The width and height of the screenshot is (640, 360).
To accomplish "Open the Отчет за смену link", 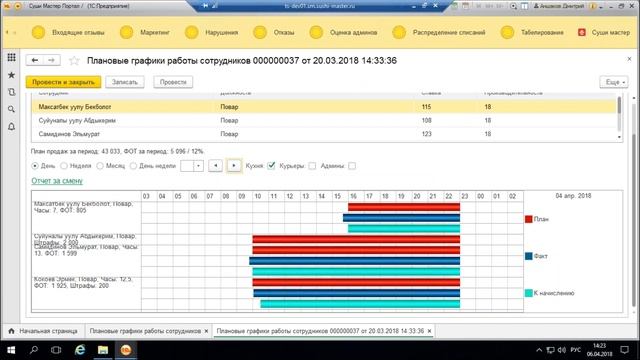I will pos(57,181).
